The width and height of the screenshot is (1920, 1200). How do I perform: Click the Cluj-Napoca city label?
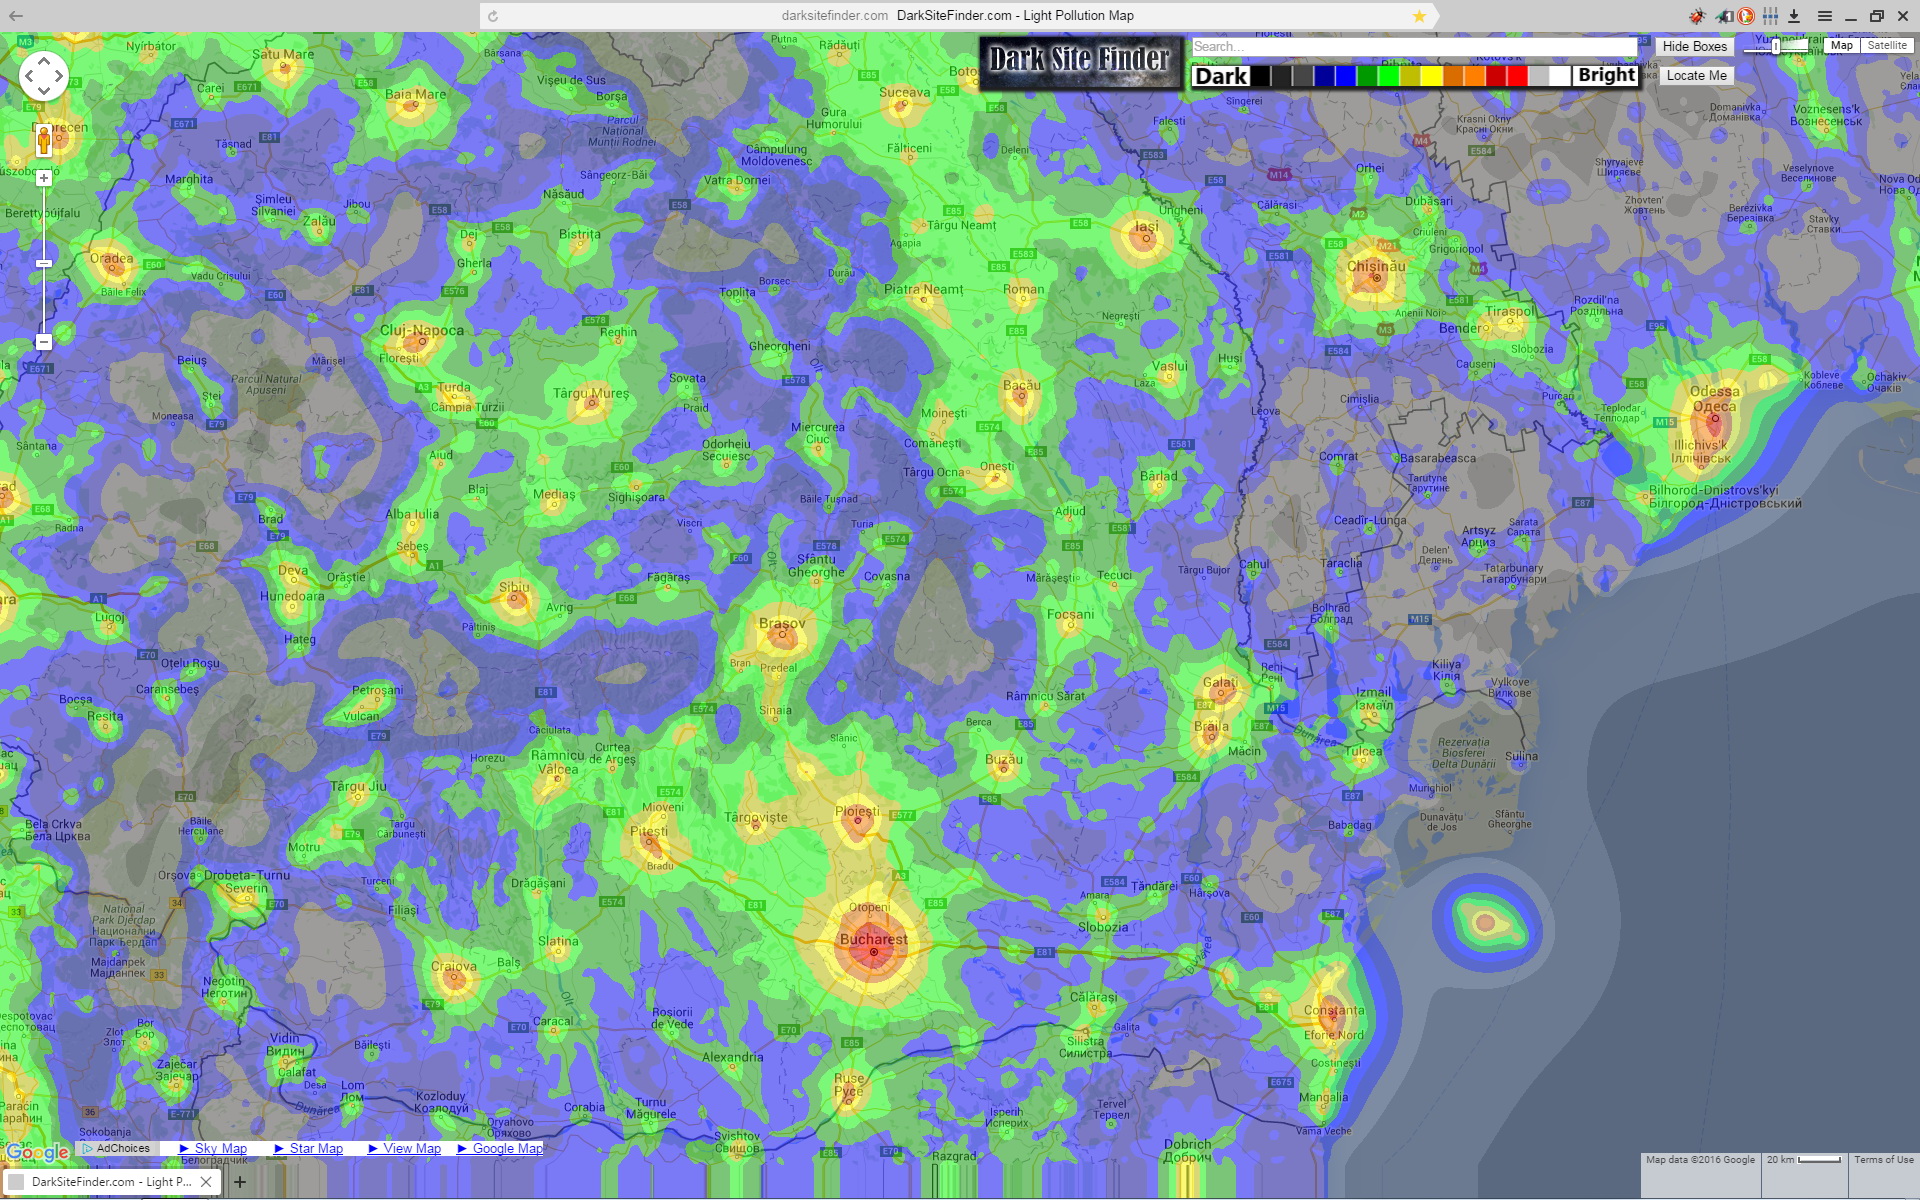tap(422, 330)
